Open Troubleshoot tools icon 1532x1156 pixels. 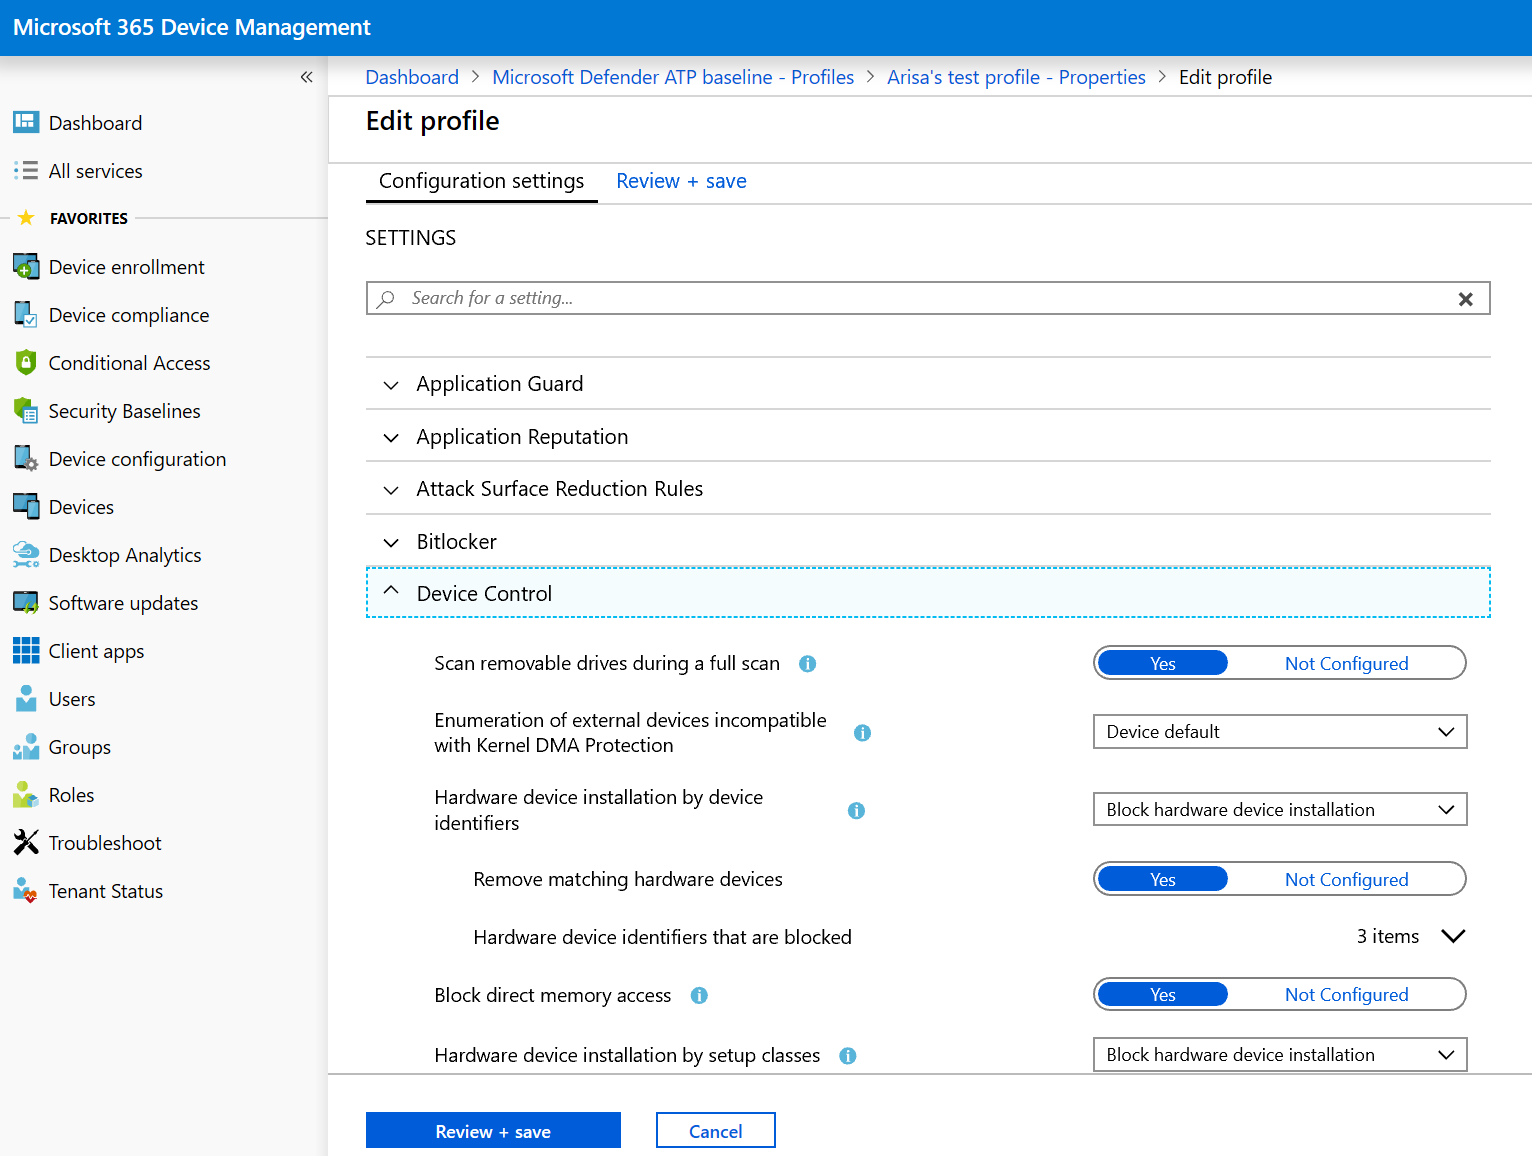click(26, 843)
